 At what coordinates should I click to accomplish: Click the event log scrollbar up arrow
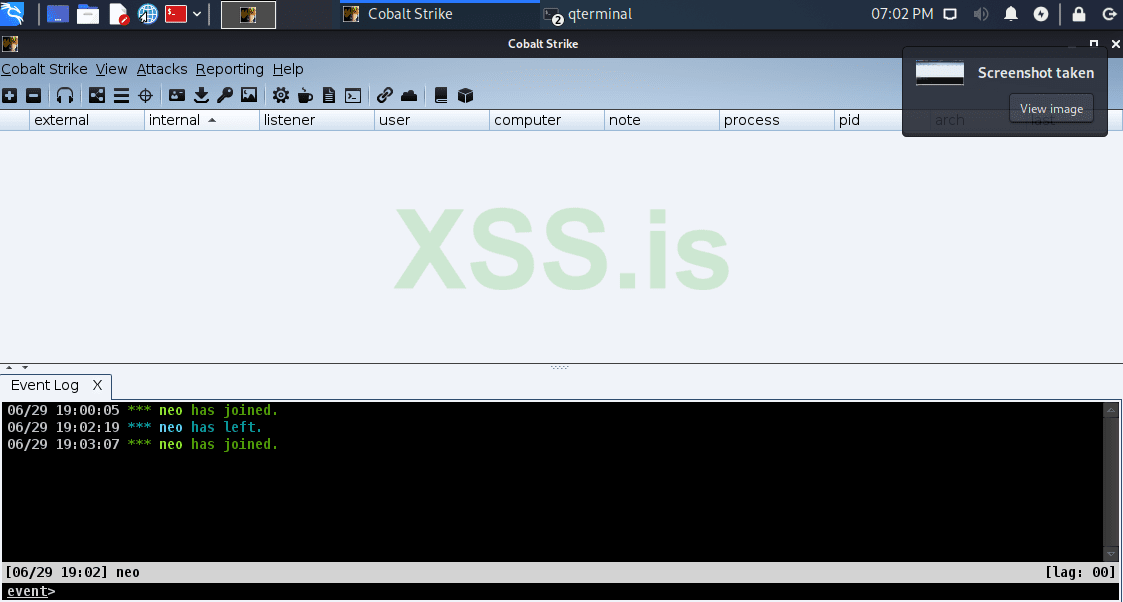(x=1111, y=410)
